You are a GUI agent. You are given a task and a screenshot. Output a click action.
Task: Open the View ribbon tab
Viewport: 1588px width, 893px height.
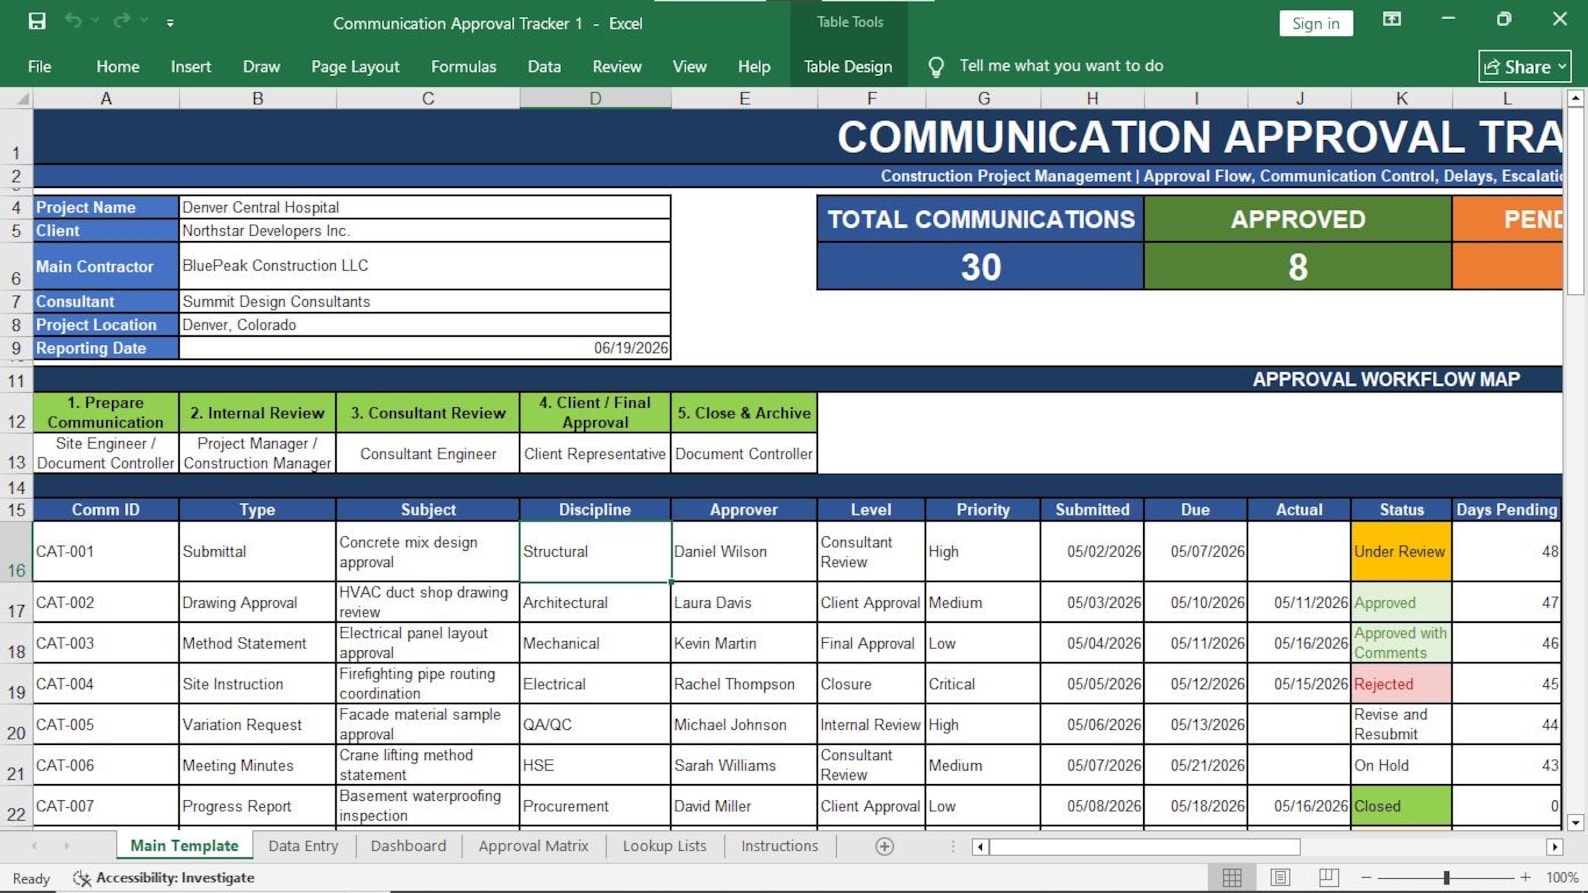(x=689, y=66)
